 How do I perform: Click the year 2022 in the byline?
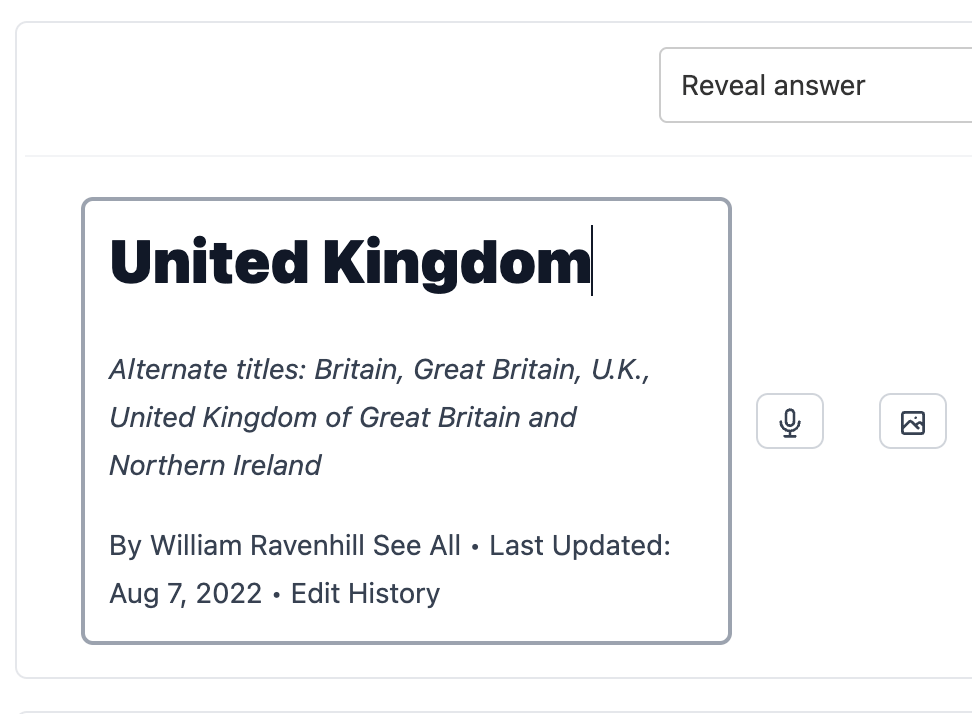229,594
